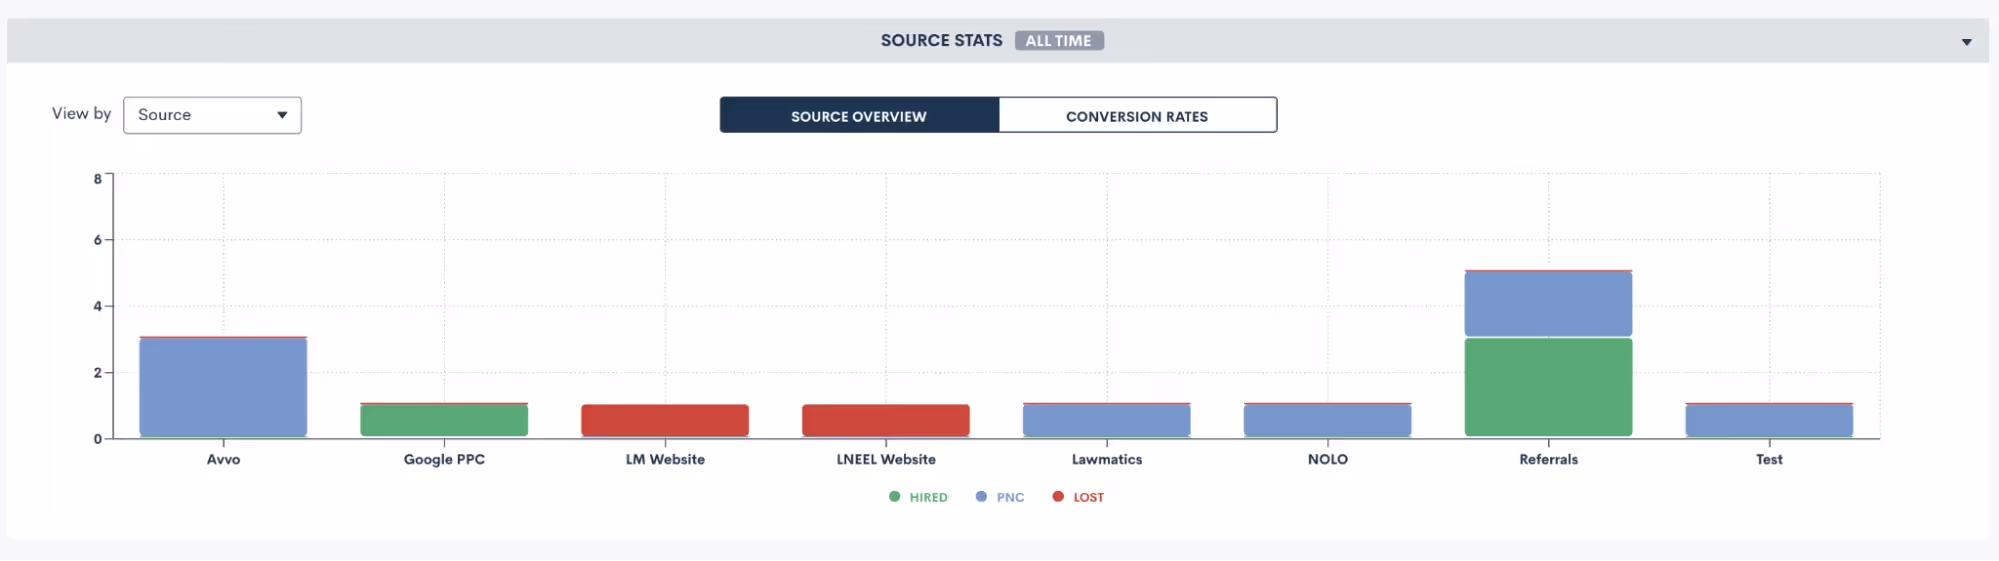Click the Lawmatics axis label
The width and height of the screenshot is (1999, 561).
click(x=1107, y=459)
